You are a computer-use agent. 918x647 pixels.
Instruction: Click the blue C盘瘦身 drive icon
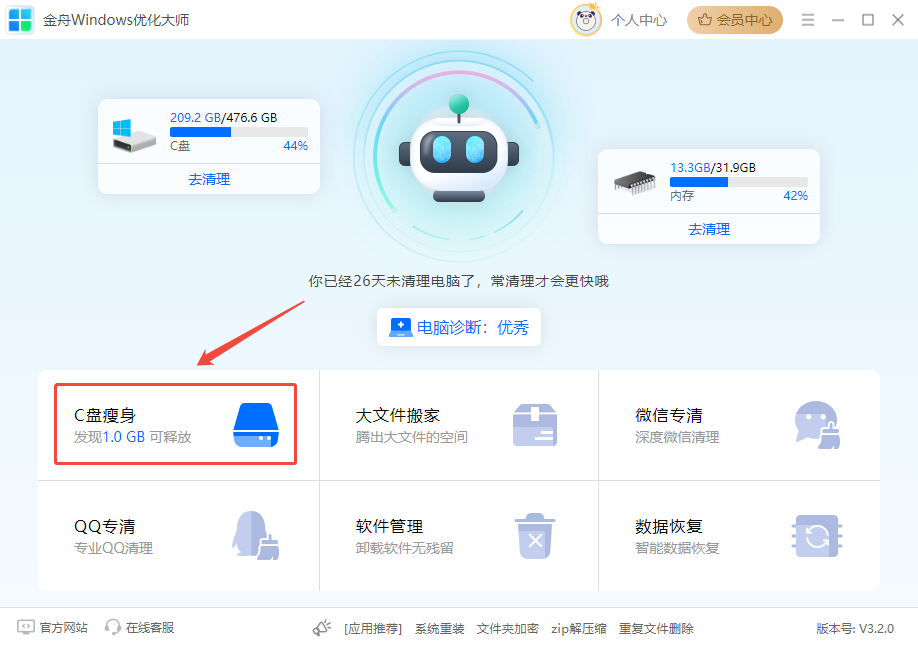tap(256, 425)
